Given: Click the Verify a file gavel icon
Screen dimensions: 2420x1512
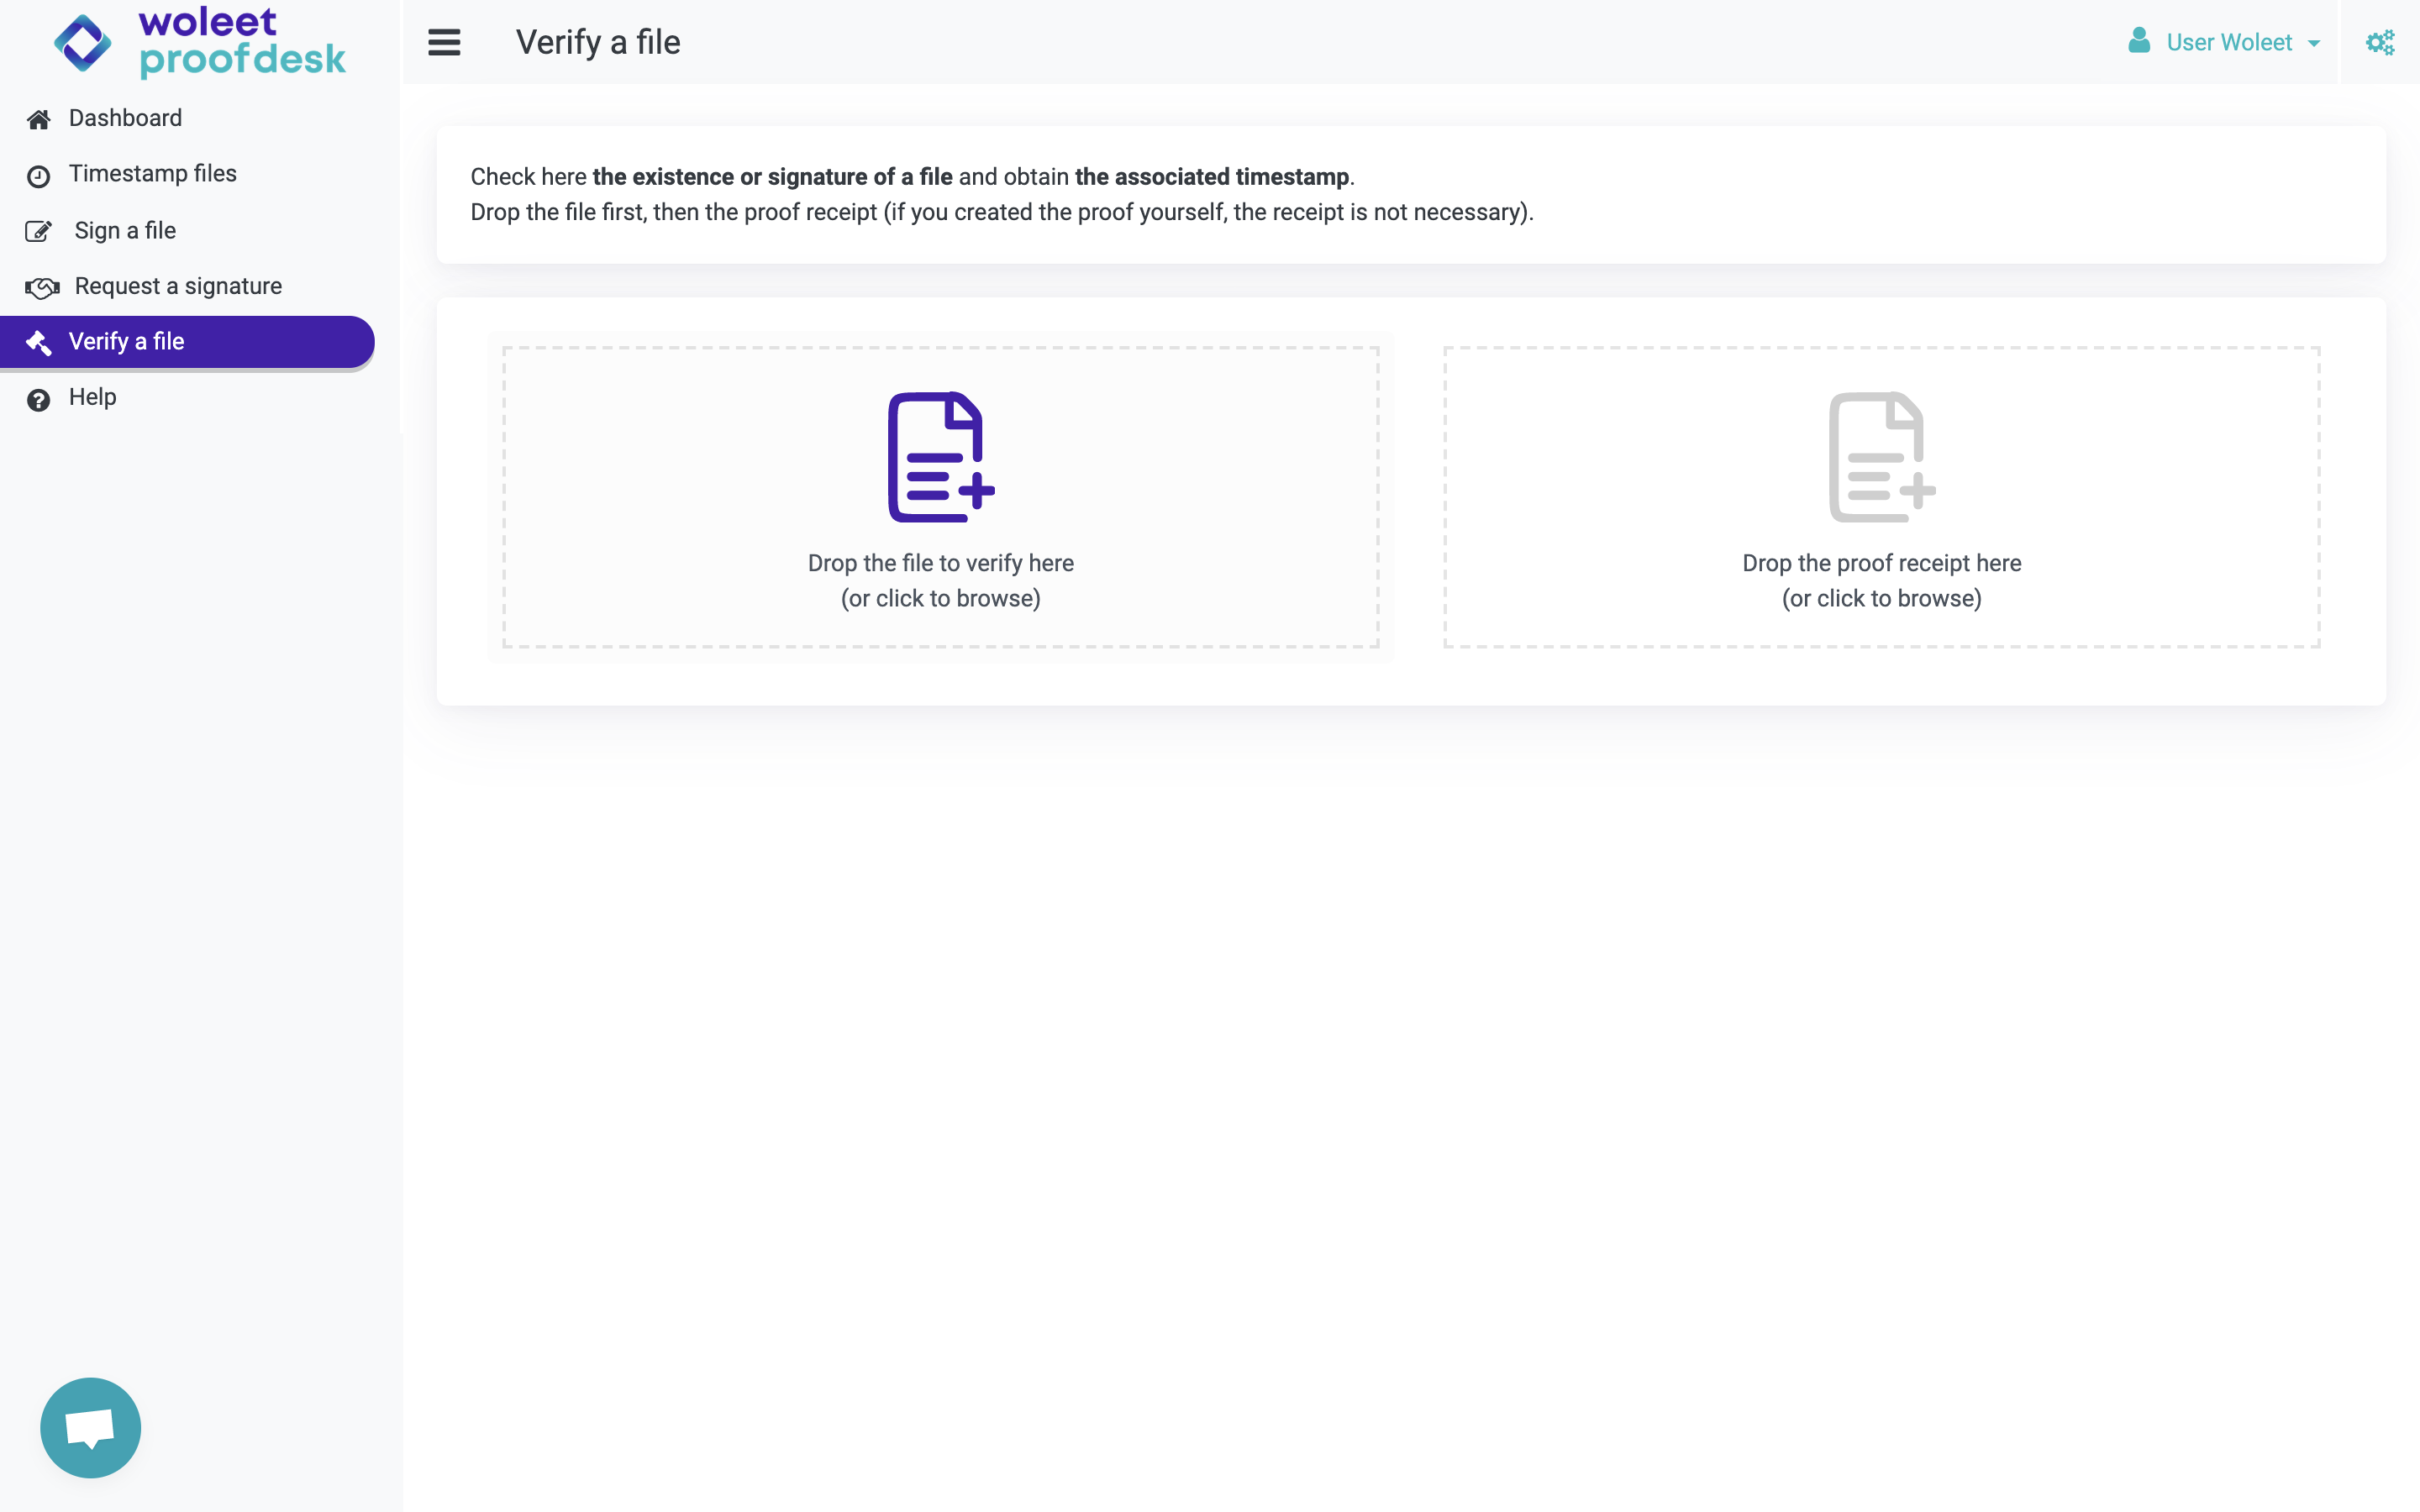Looking at the screenshot, I should (38, 343).
